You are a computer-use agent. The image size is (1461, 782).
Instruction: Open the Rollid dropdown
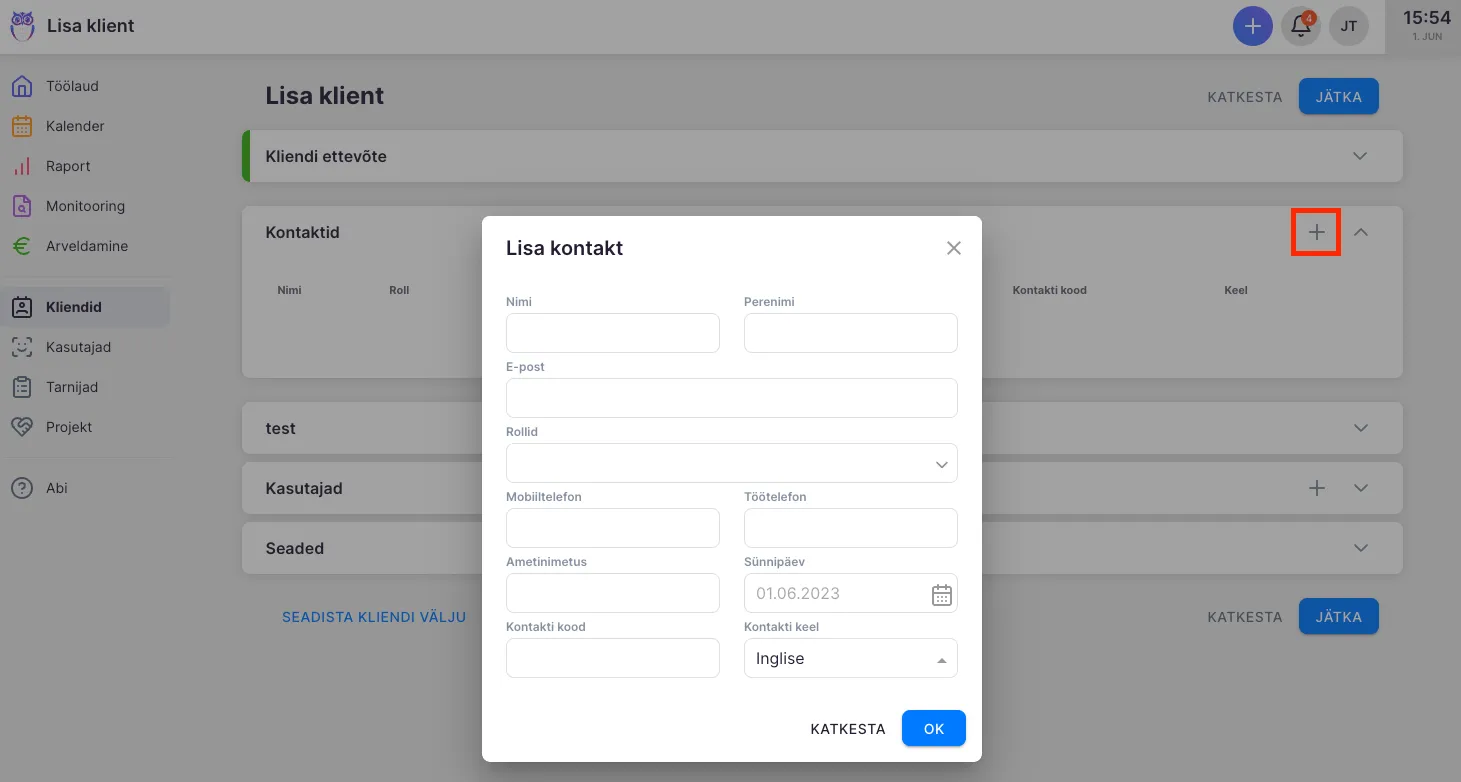point(731,463)
